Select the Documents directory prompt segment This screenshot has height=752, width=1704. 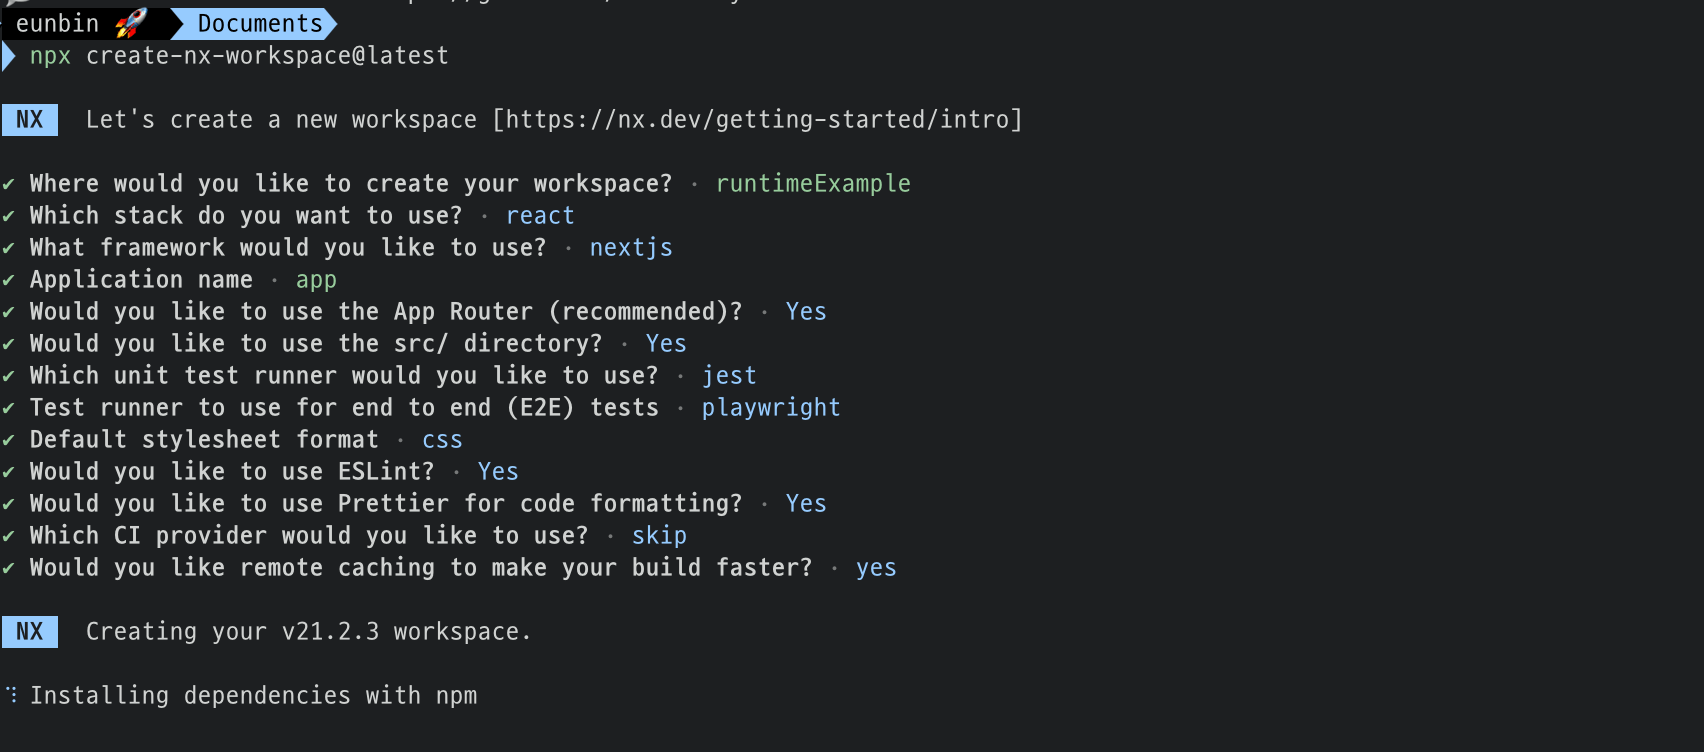[x=260, y=23]
